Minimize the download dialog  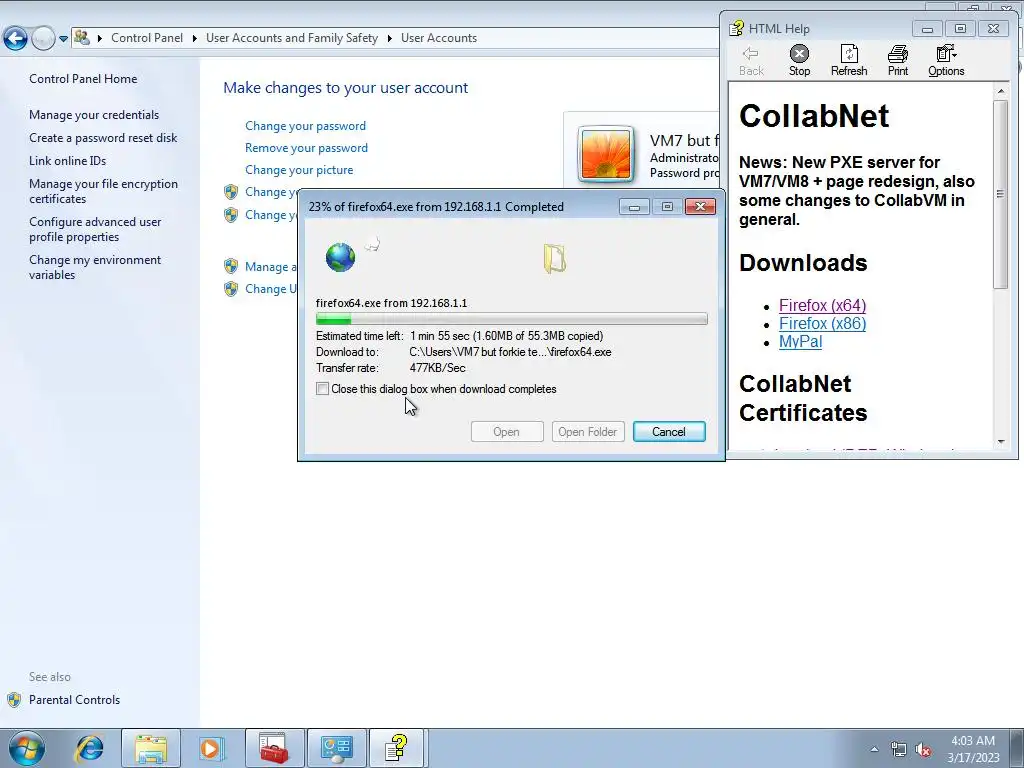point(634,207)
